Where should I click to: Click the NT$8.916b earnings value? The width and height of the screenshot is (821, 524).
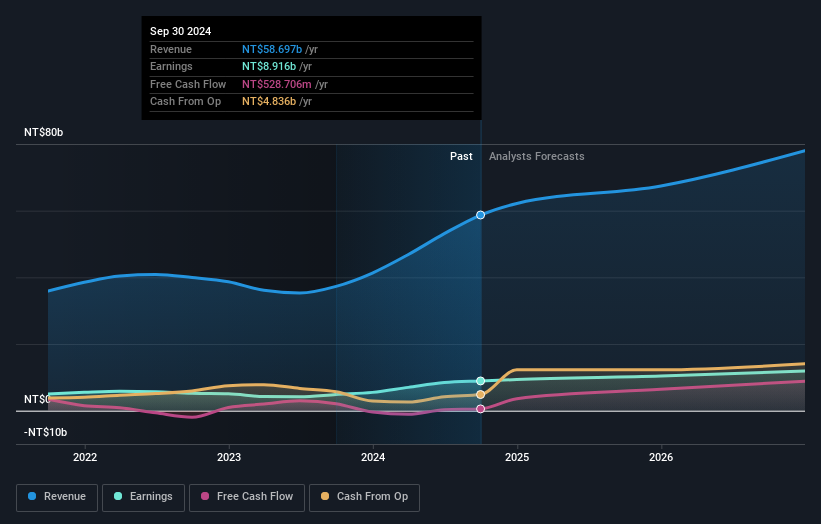269,66
